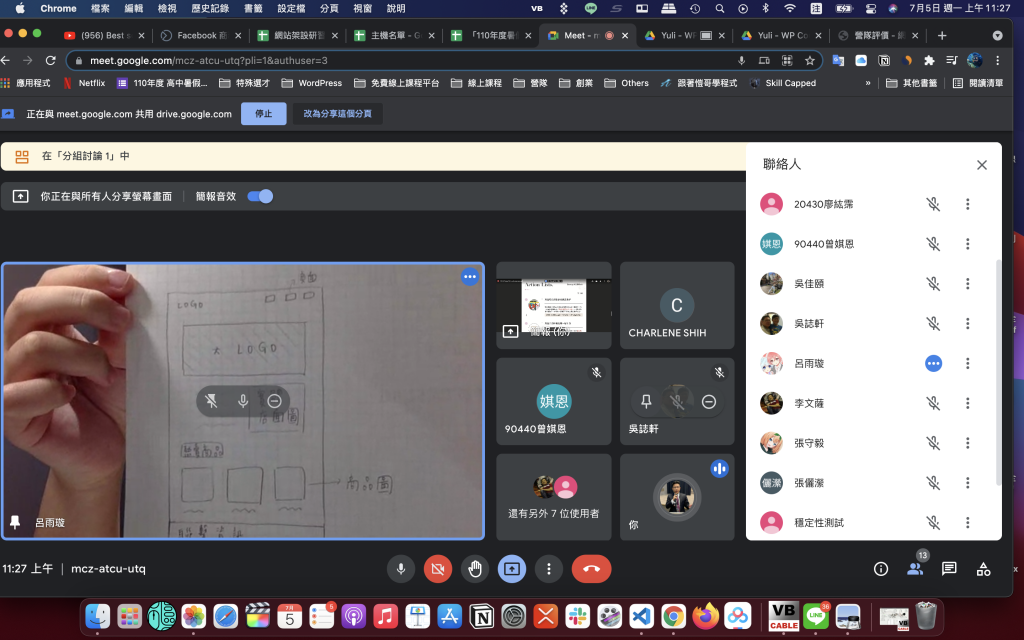Open the chat panel icon

[949, 569]
